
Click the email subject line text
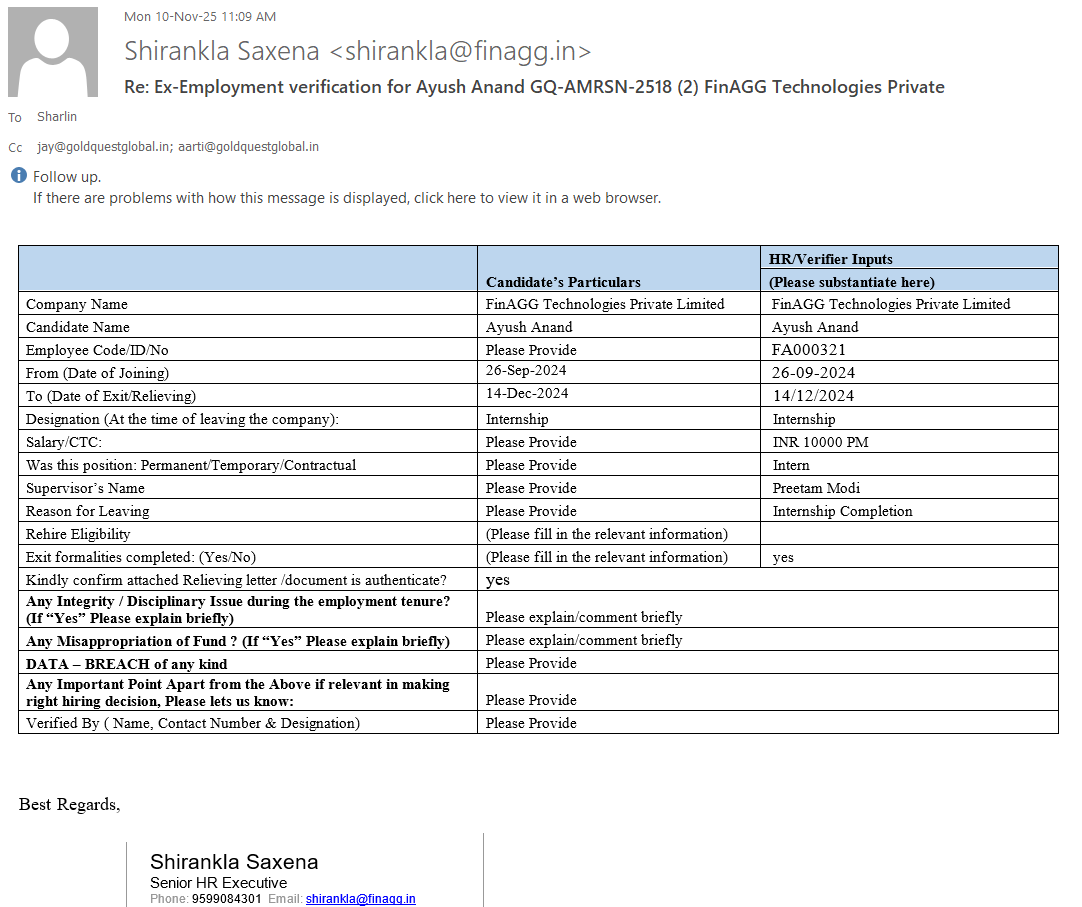(x=534, y=87)
